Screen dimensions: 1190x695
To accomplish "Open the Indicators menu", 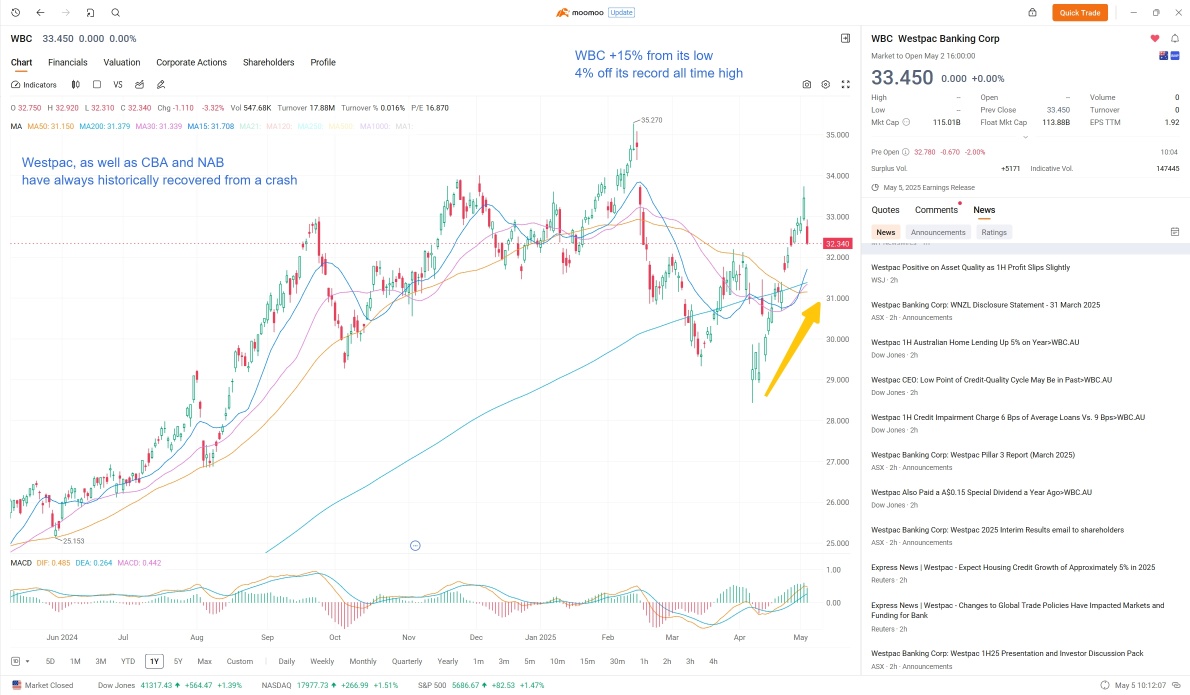I will 34,85.
